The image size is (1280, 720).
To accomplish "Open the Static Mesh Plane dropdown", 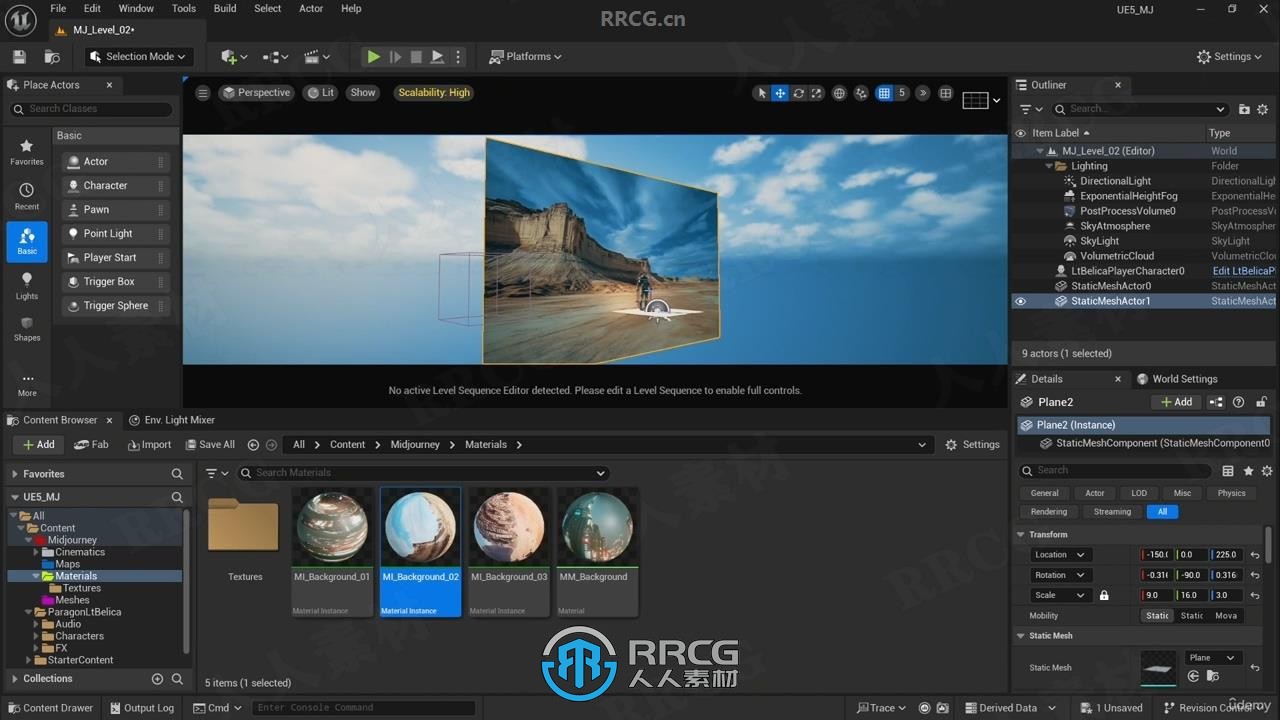I will click(x=1213, y=658).
